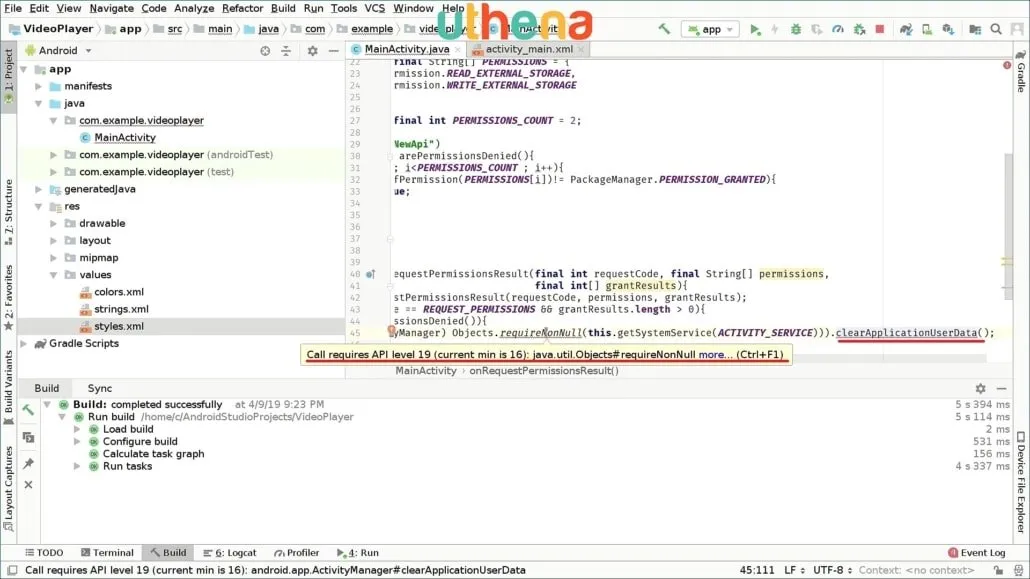Click the UTF-8 encoding selector

click(832, 570)
